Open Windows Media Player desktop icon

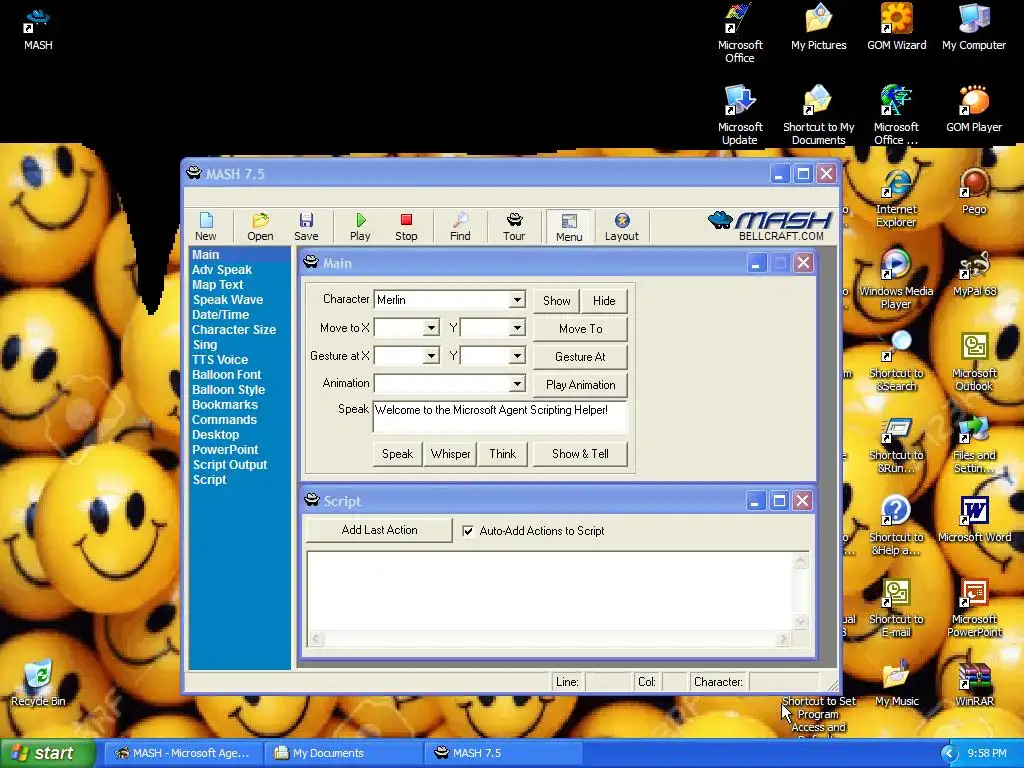pos(896,280)
